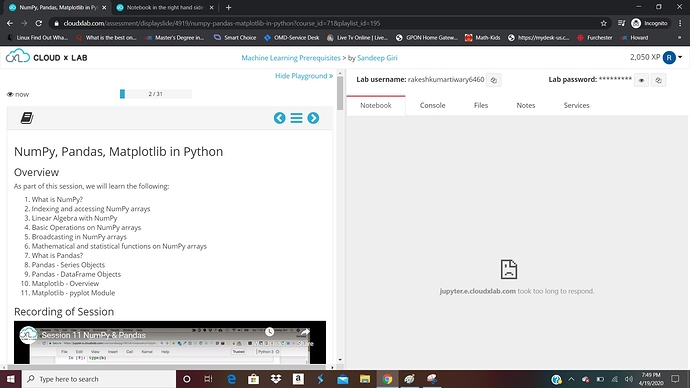Switch to the Console tab
Image resolution: width=690 pixels, height=388 pixels.
click(x=433, y=106)
